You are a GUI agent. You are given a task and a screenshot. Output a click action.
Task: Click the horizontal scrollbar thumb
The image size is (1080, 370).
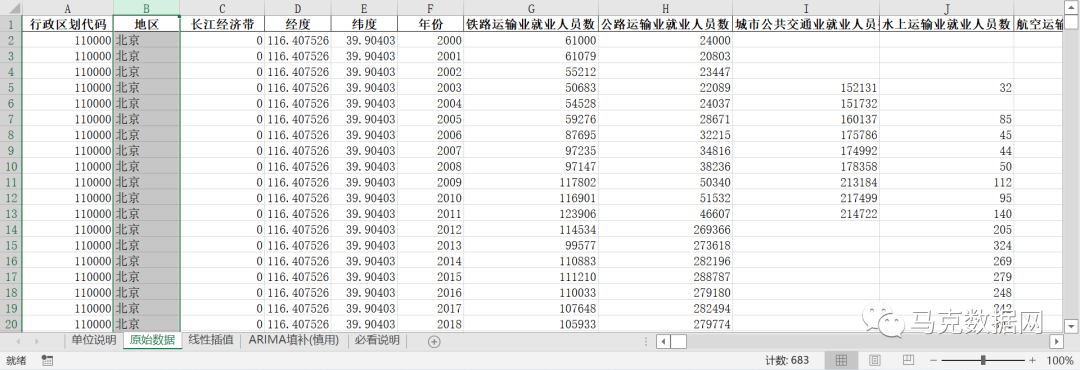pos(679,341)
